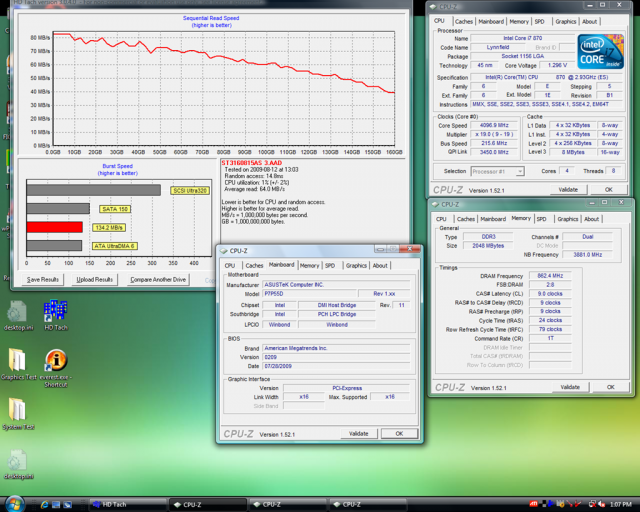Viewport: 640px width, 512px height.
Task: Click Upload Results in HD Tach
Action: coord(95,280)
